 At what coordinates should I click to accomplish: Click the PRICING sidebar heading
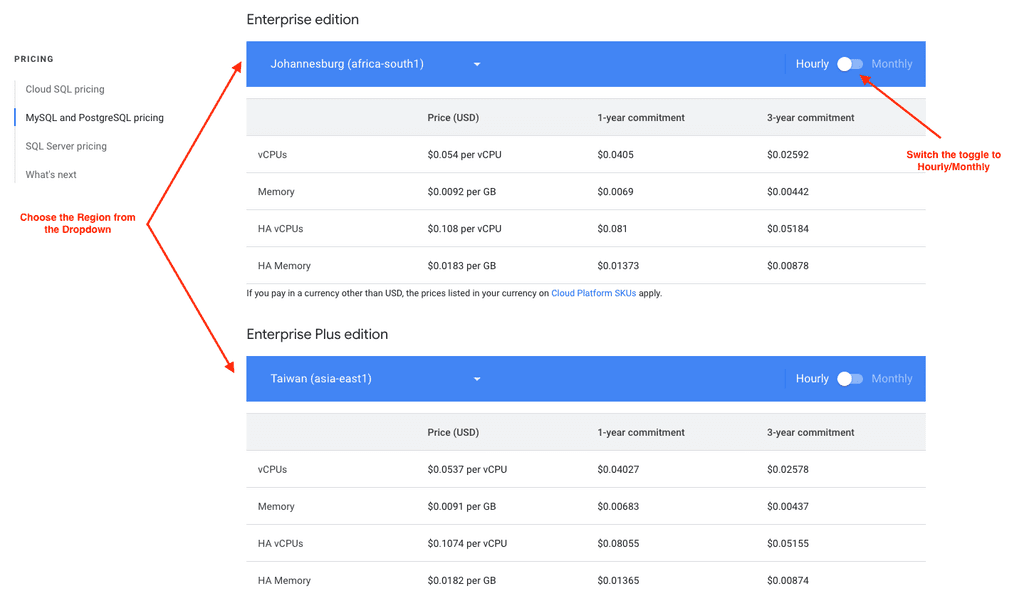[x=33, y=59]
